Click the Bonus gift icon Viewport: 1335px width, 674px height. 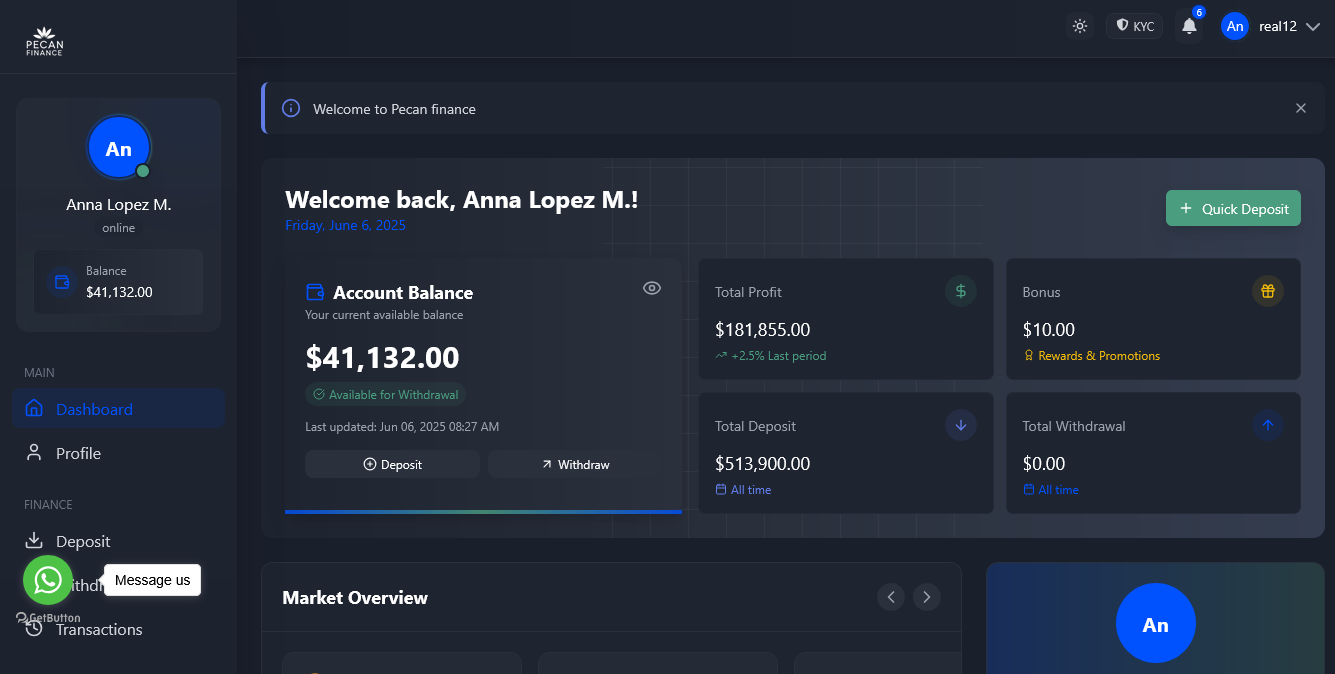1267,291
